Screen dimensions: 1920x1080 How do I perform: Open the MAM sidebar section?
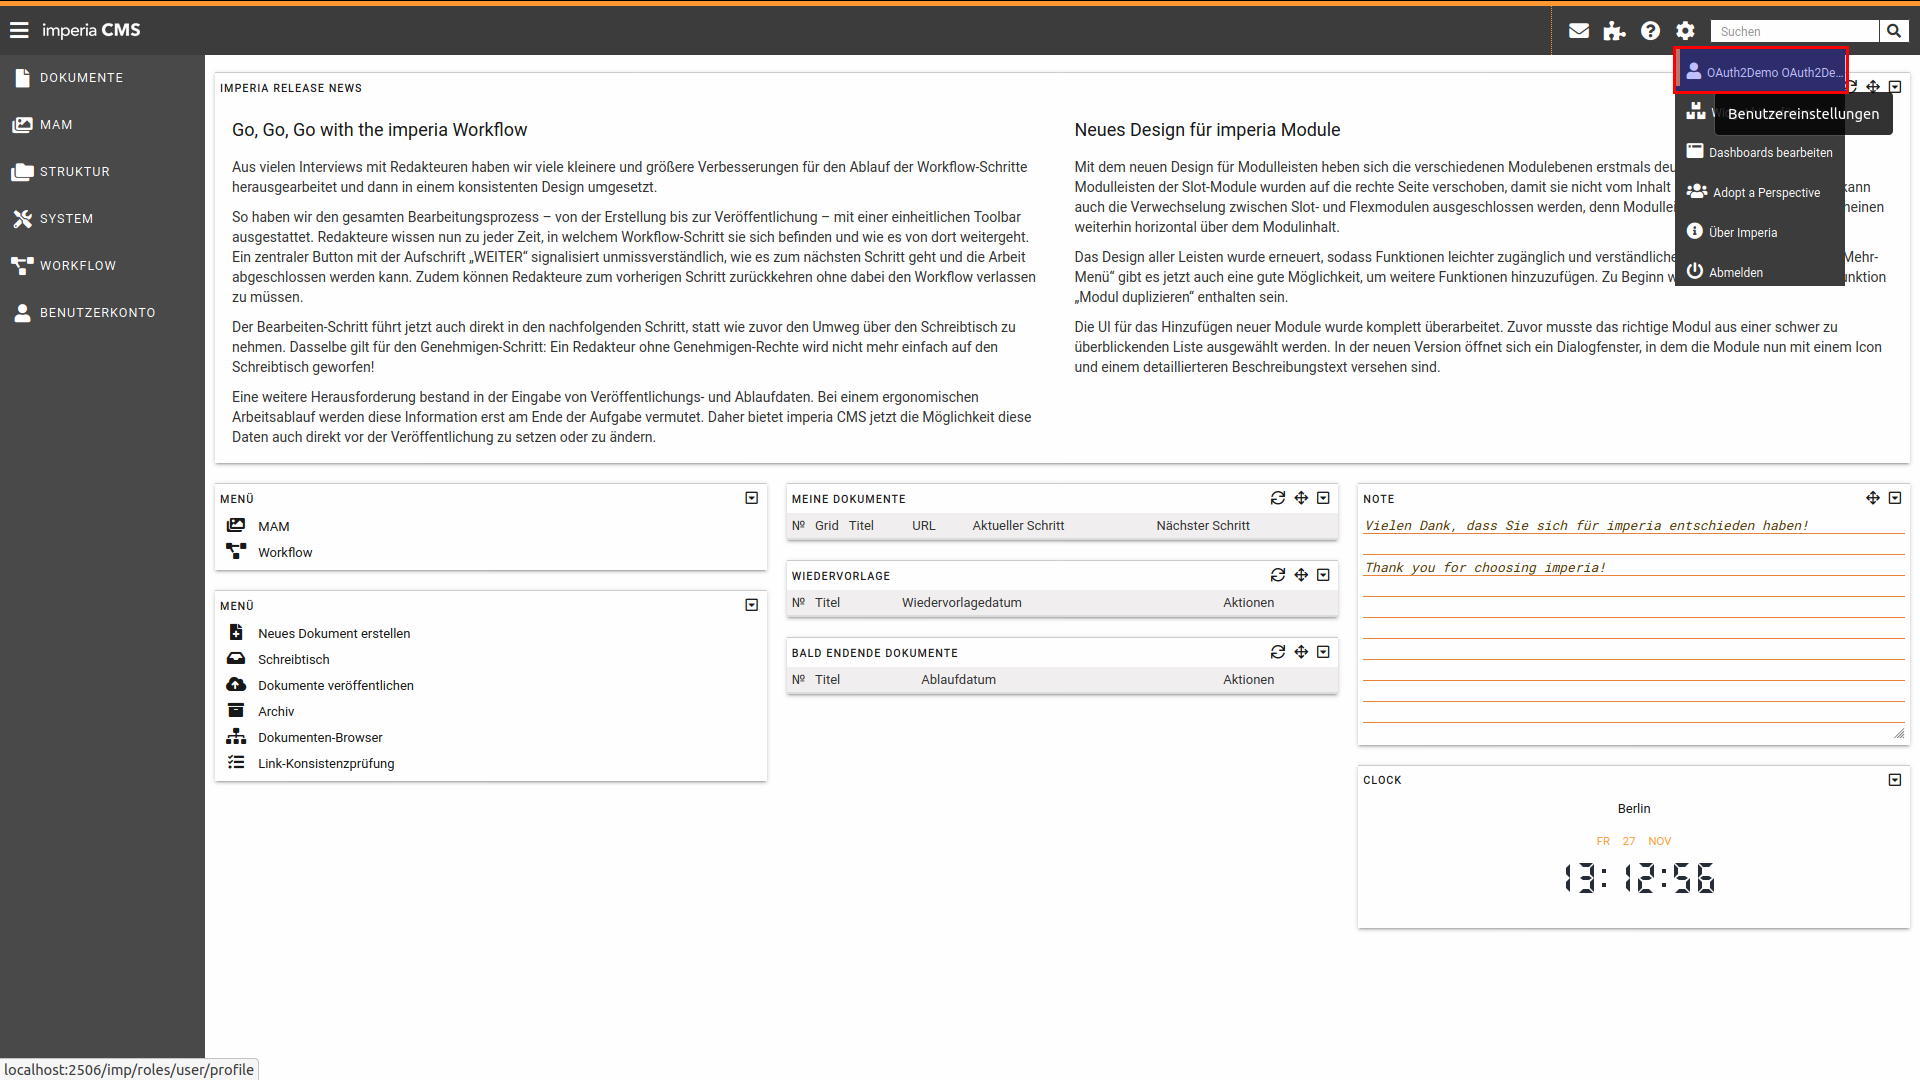102,125
